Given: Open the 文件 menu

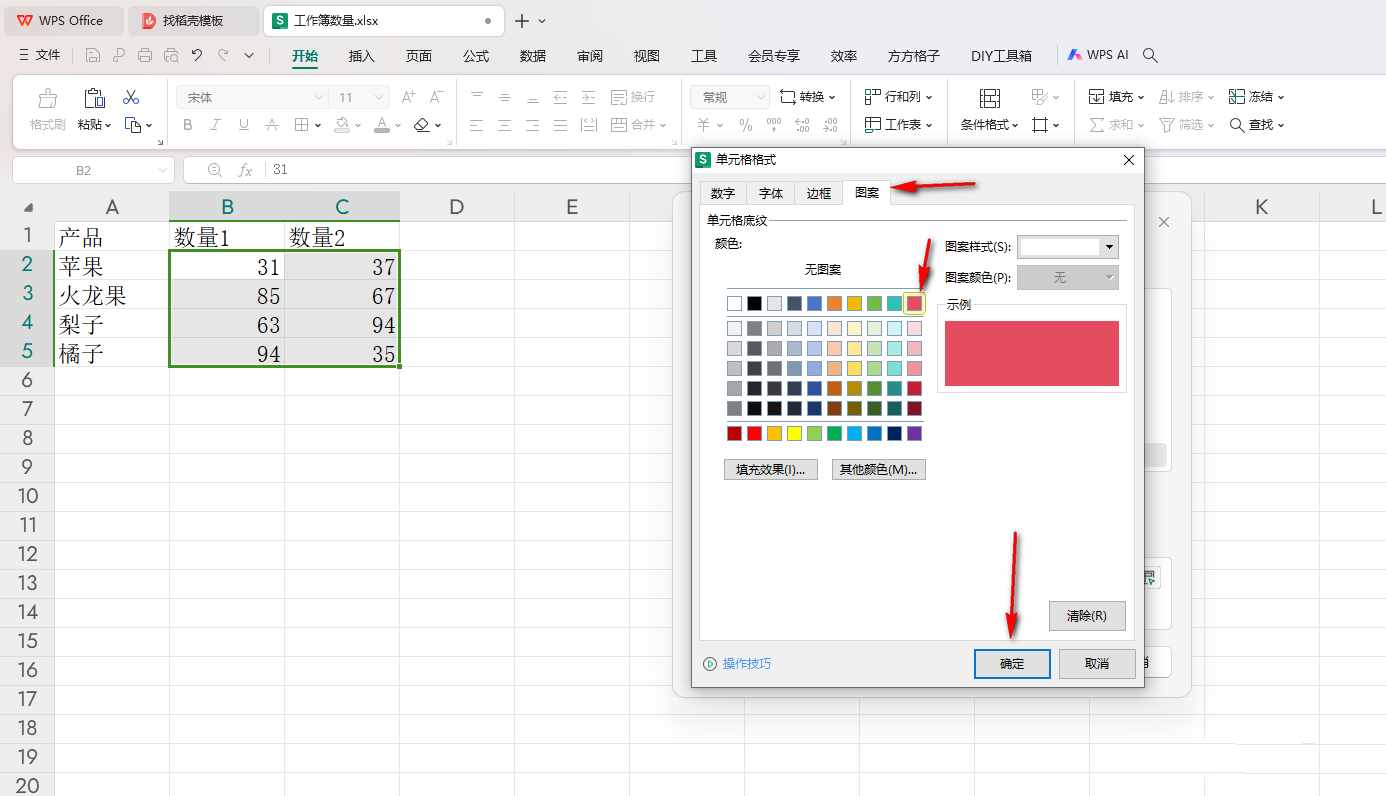Looking at the screenshot, I should click(x=39, y=56).
